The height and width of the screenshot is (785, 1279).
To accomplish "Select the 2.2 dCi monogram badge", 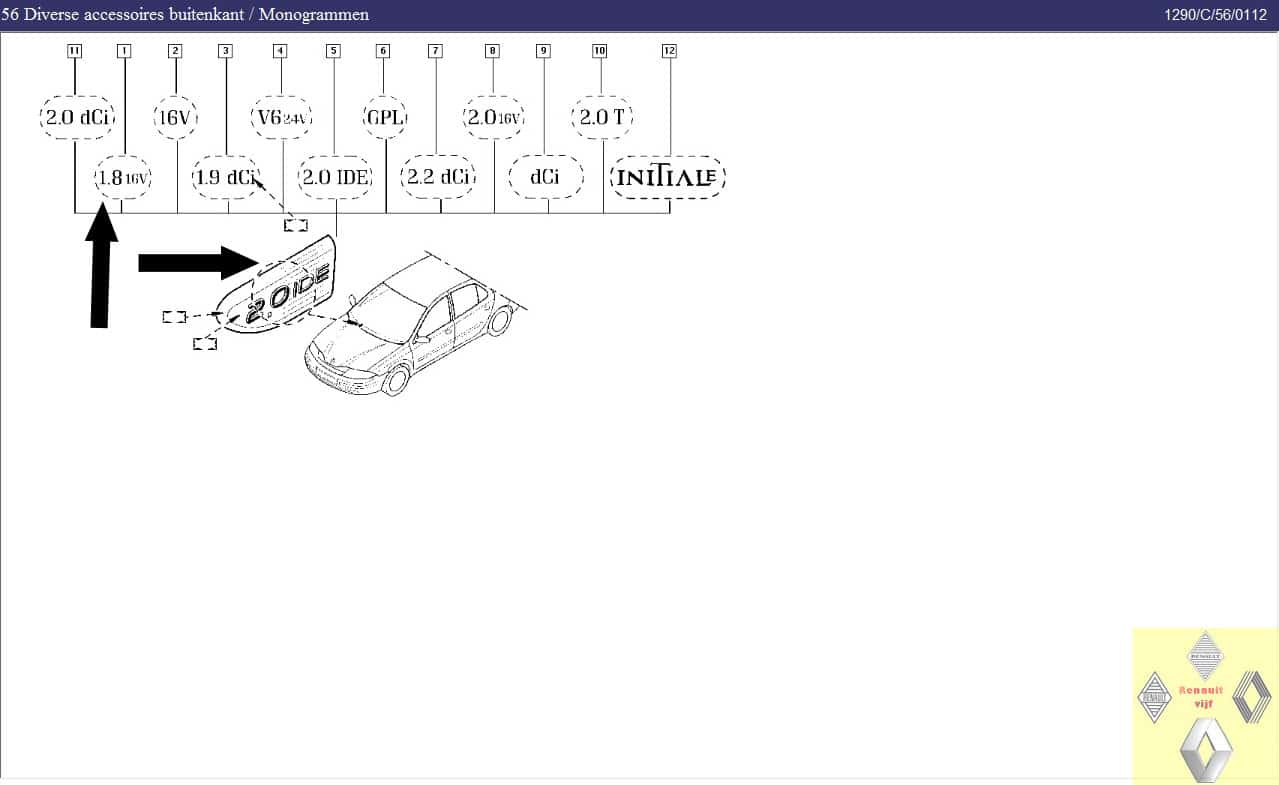I will (437, 177).
